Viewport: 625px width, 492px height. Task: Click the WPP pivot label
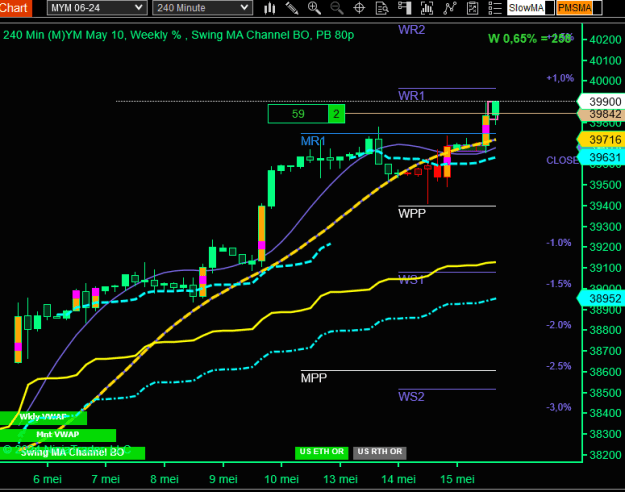point(412,214)
